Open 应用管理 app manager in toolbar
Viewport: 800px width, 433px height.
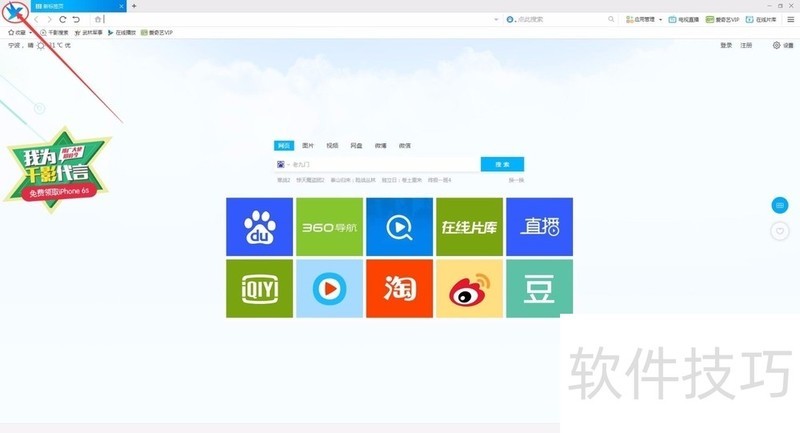(x=641, y=19)
